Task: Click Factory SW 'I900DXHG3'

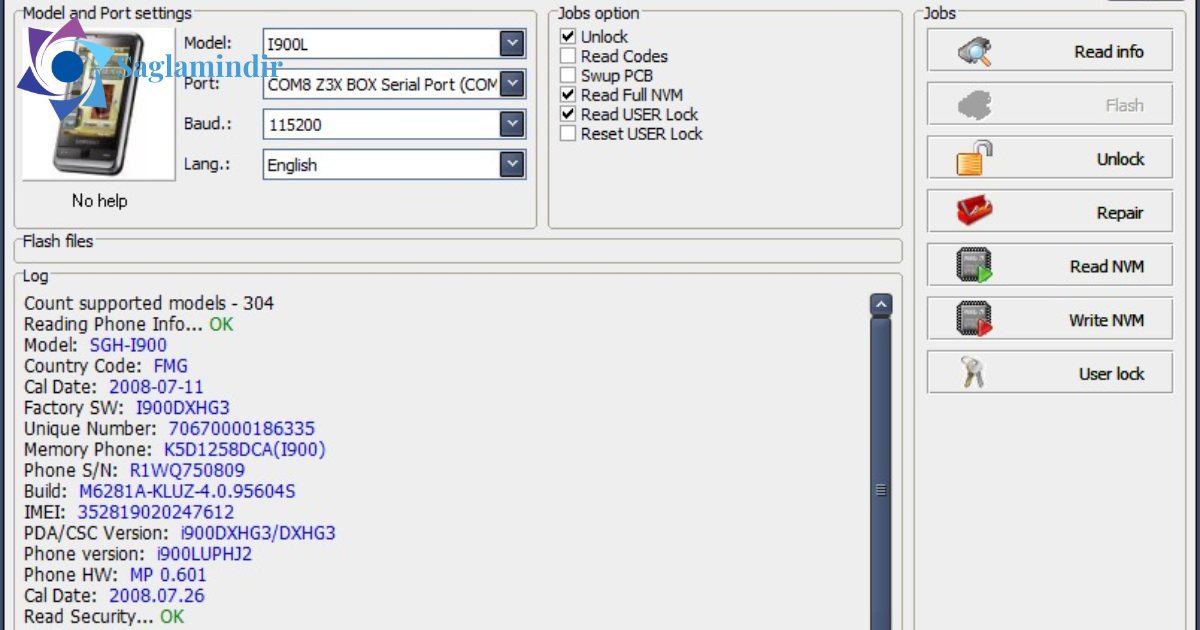Action: tap(183, 408)
